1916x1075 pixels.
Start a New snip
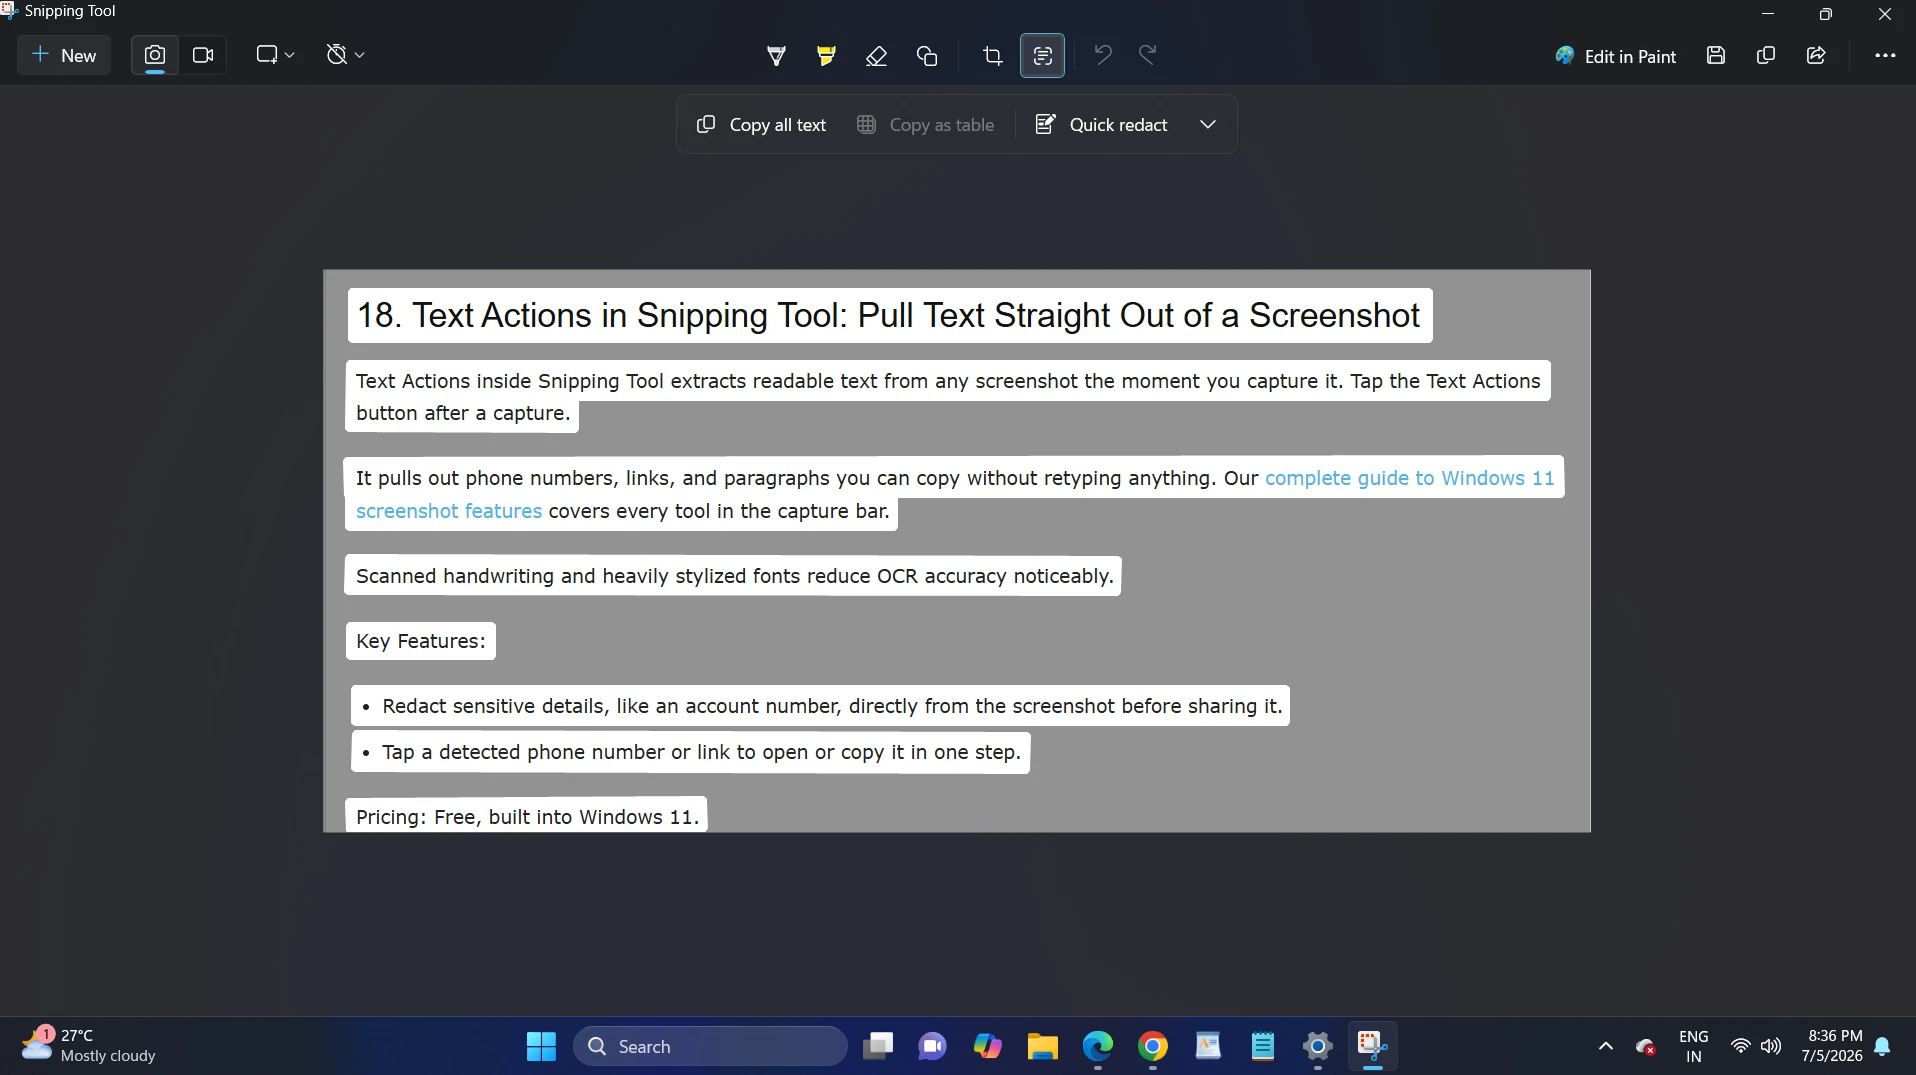point(64,56)
